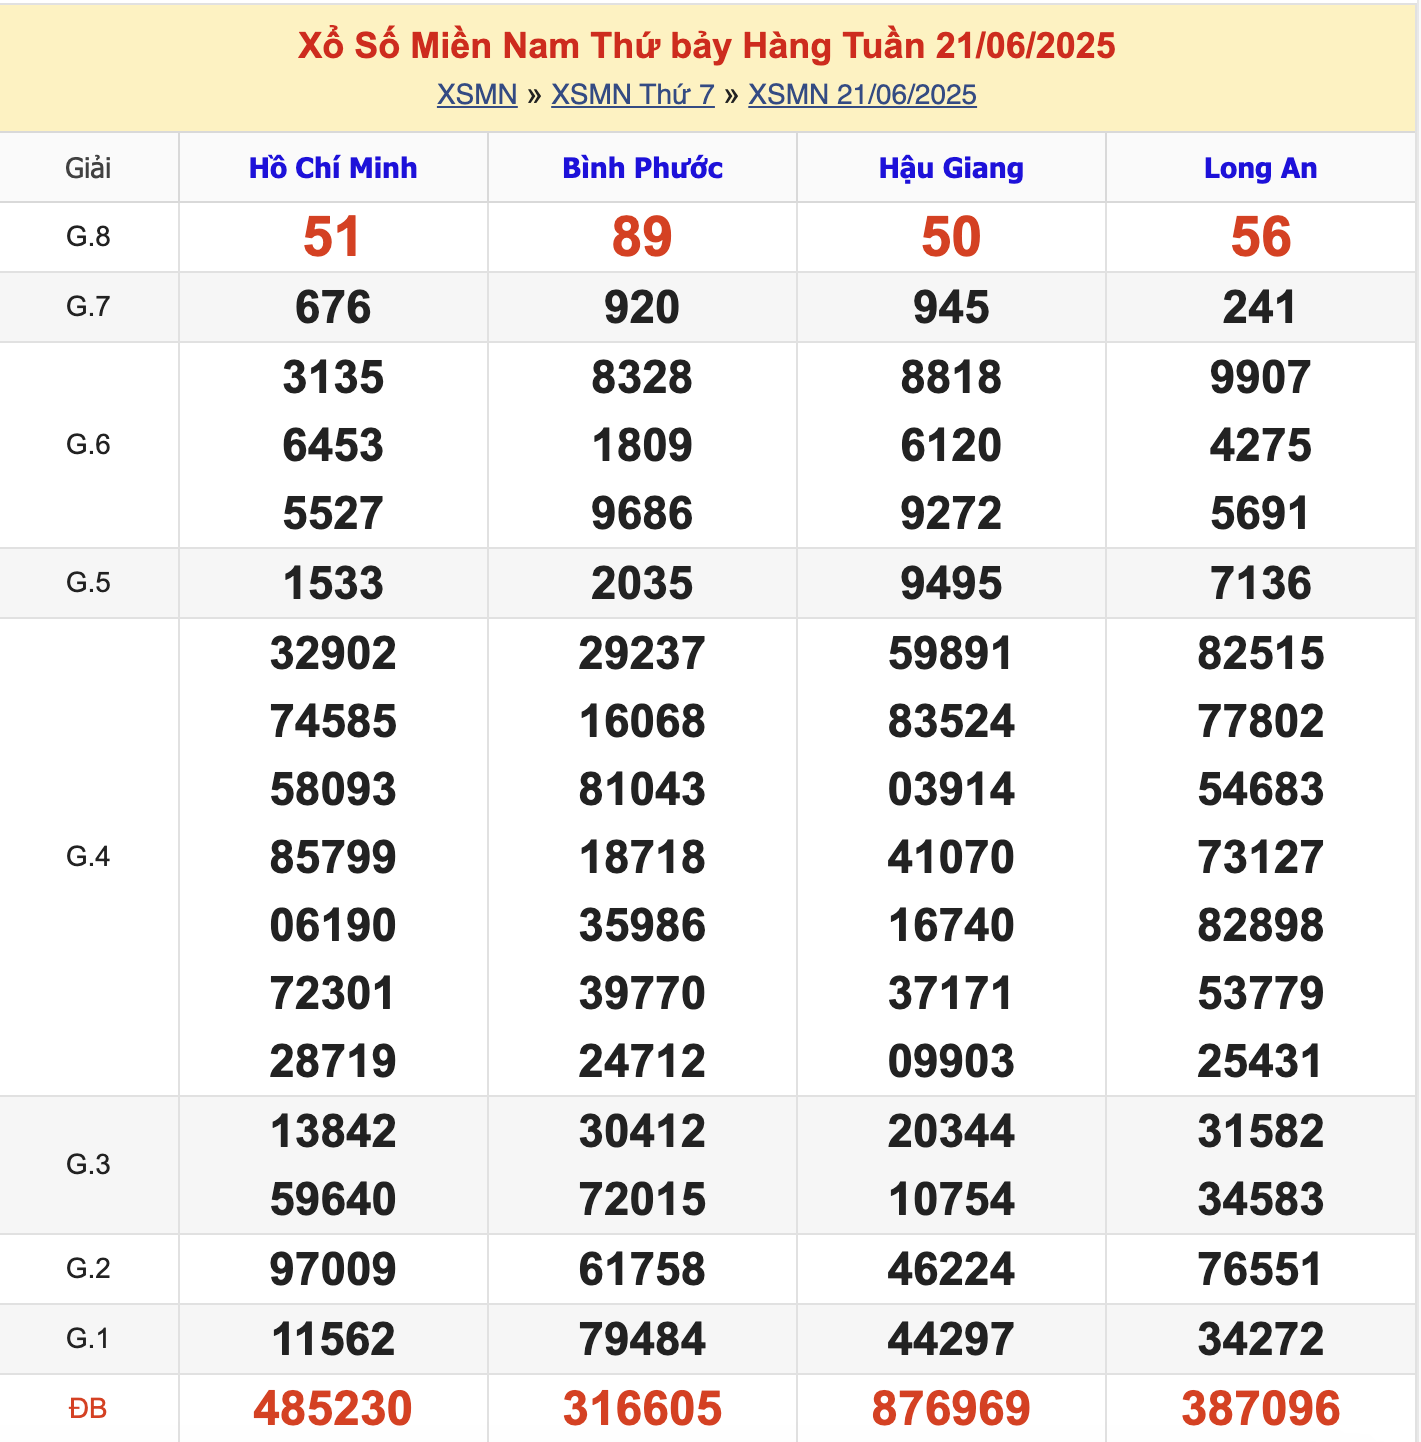Click the G.5 number 9495
The image size is (1421, 1442).
point(951,584)
